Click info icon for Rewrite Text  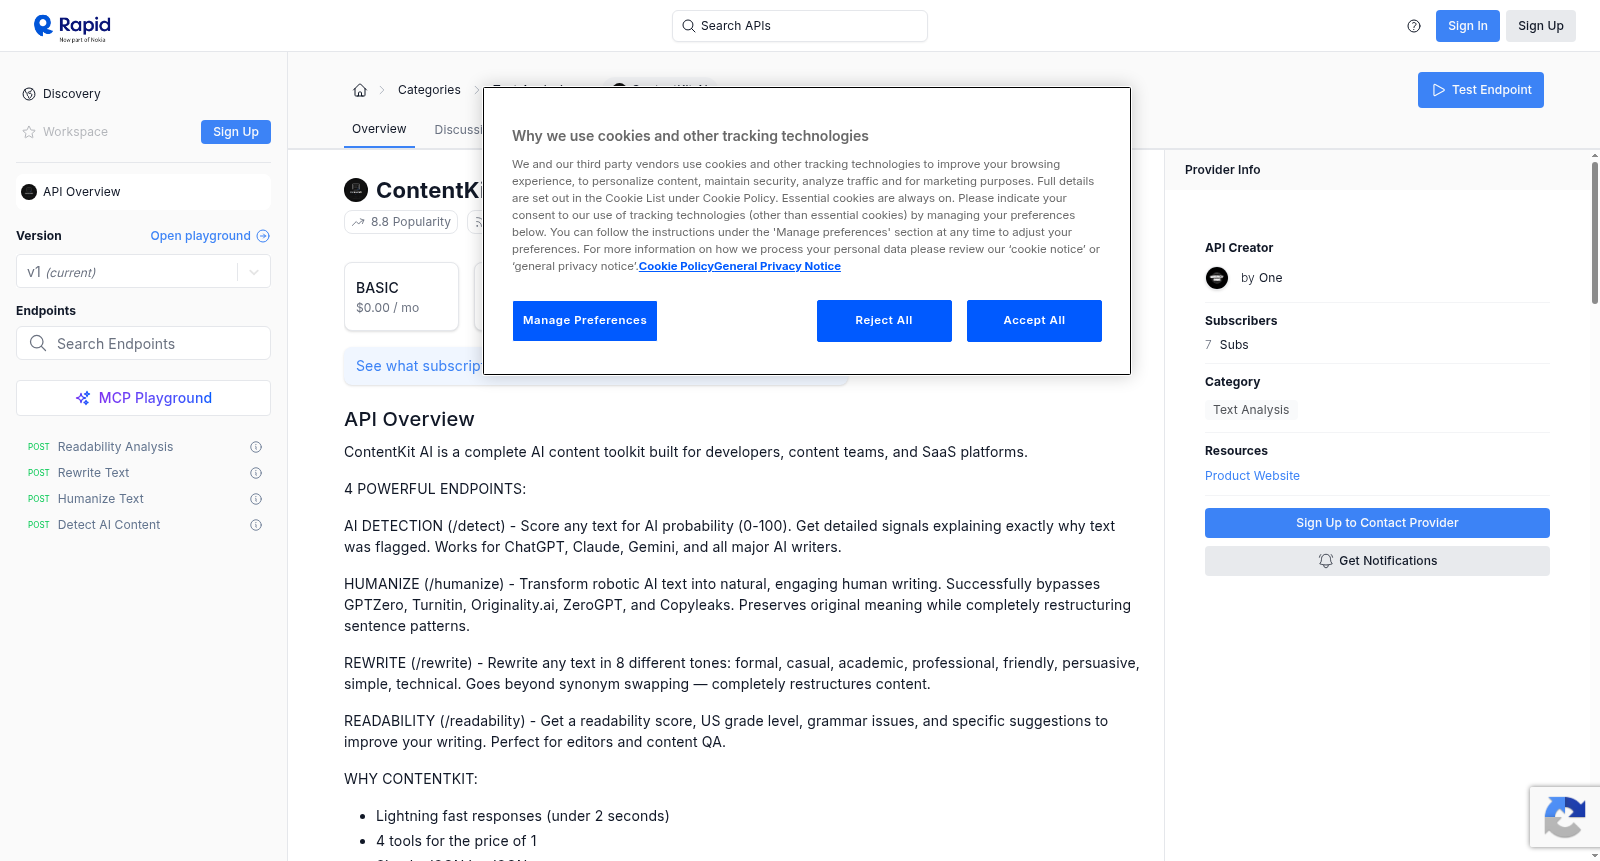point(256,473)
